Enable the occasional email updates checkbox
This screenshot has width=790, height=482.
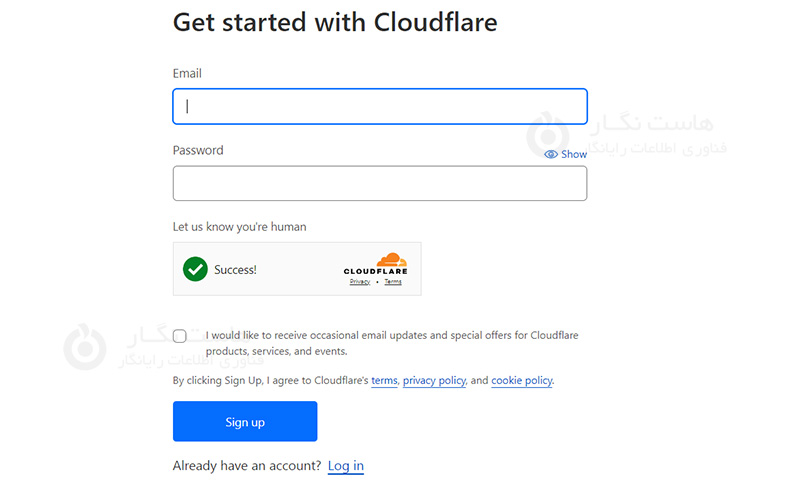[180, 336]
